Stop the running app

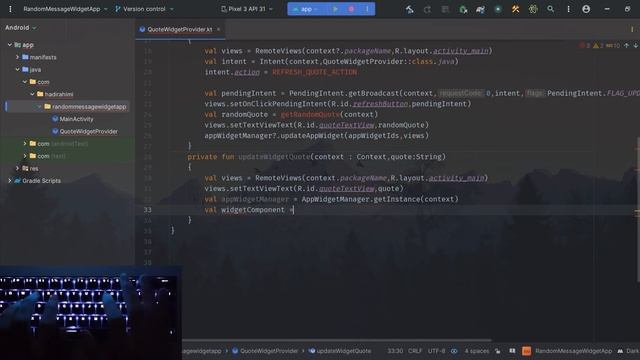click(x=351, y=9)
